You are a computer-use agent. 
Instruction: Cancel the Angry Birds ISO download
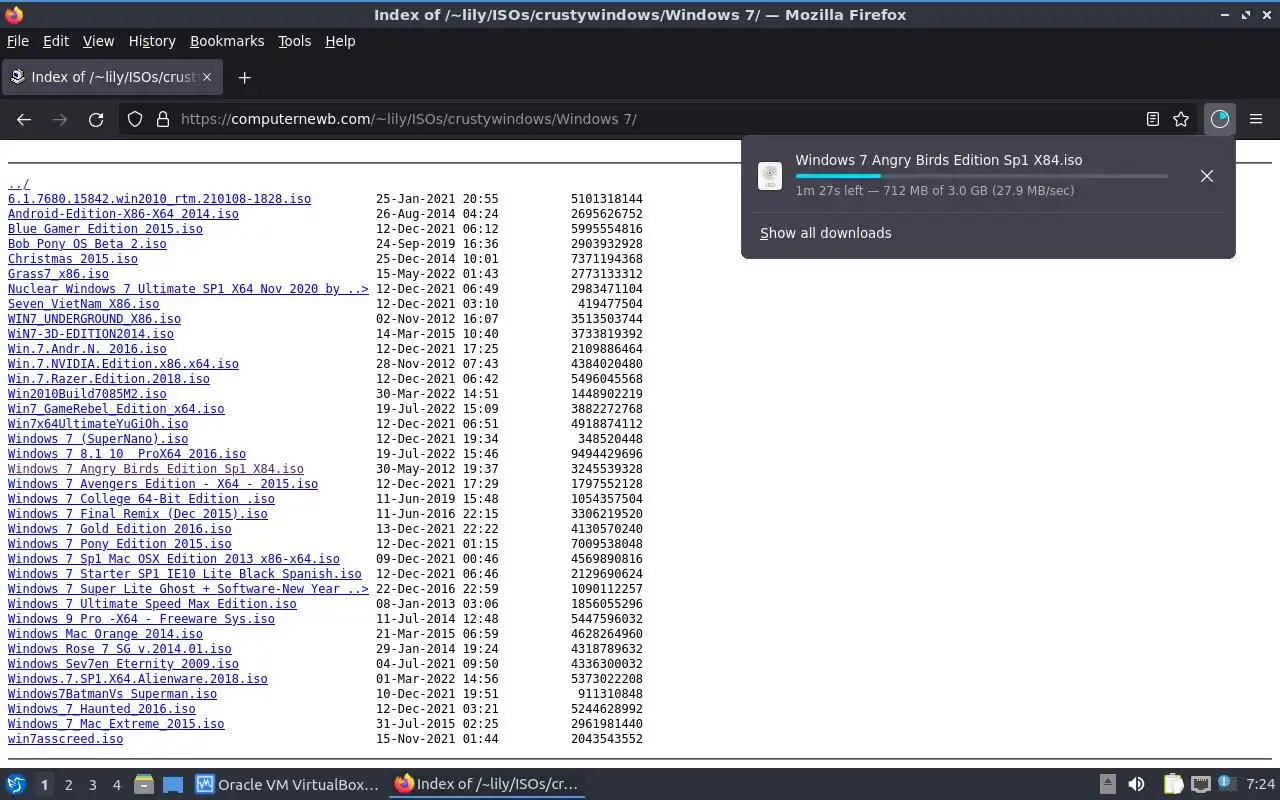pos(1207,176)
